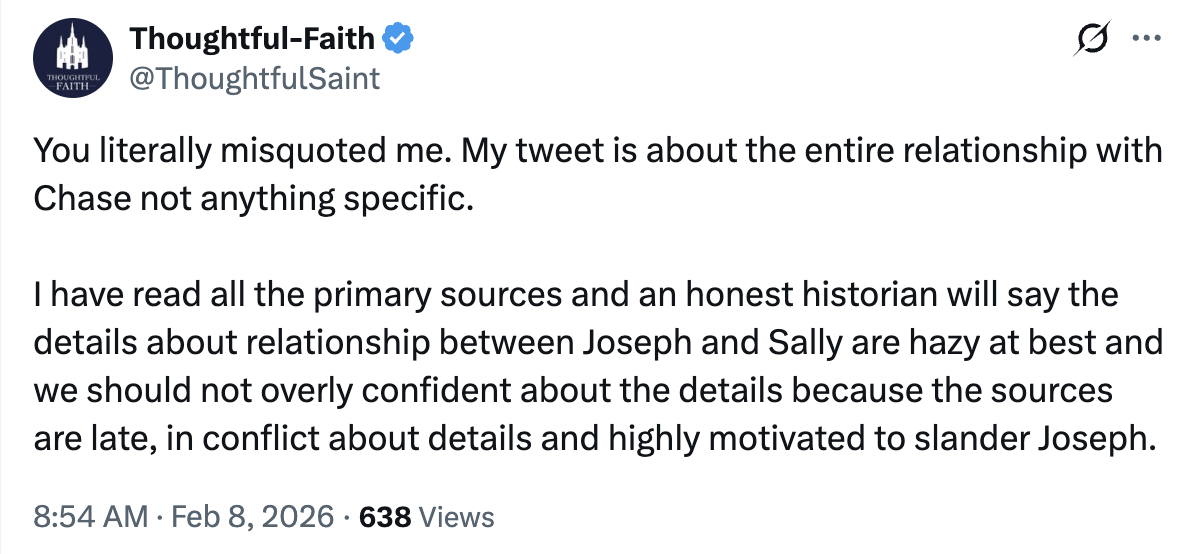The image size is (1196, 554).
Task: Click the Grok explain-post icon
Action: (1092, 41)
